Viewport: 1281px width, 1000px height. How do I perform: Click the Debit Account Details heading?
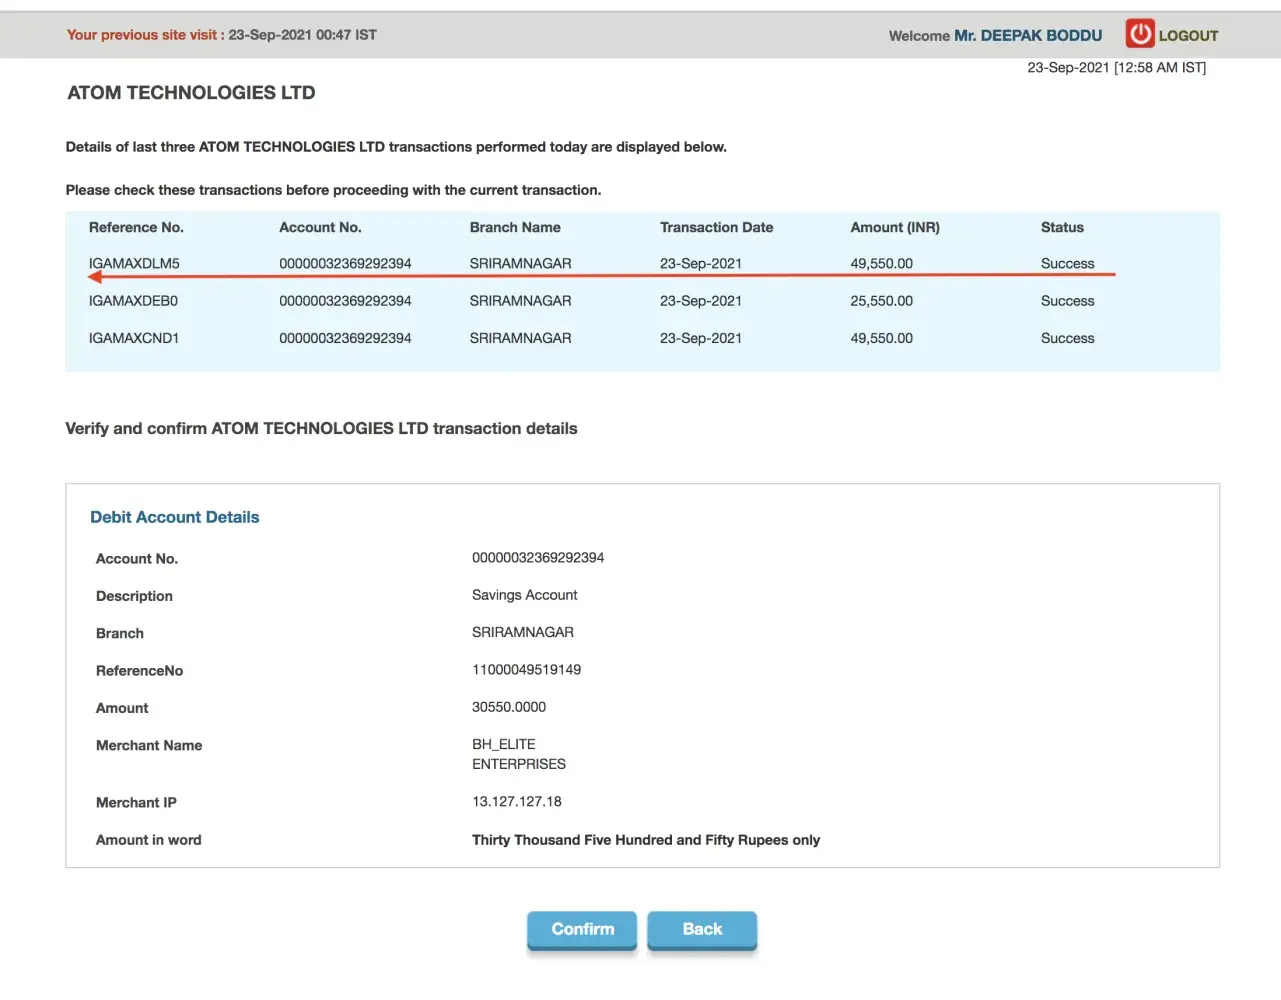[x=174, y=517]
